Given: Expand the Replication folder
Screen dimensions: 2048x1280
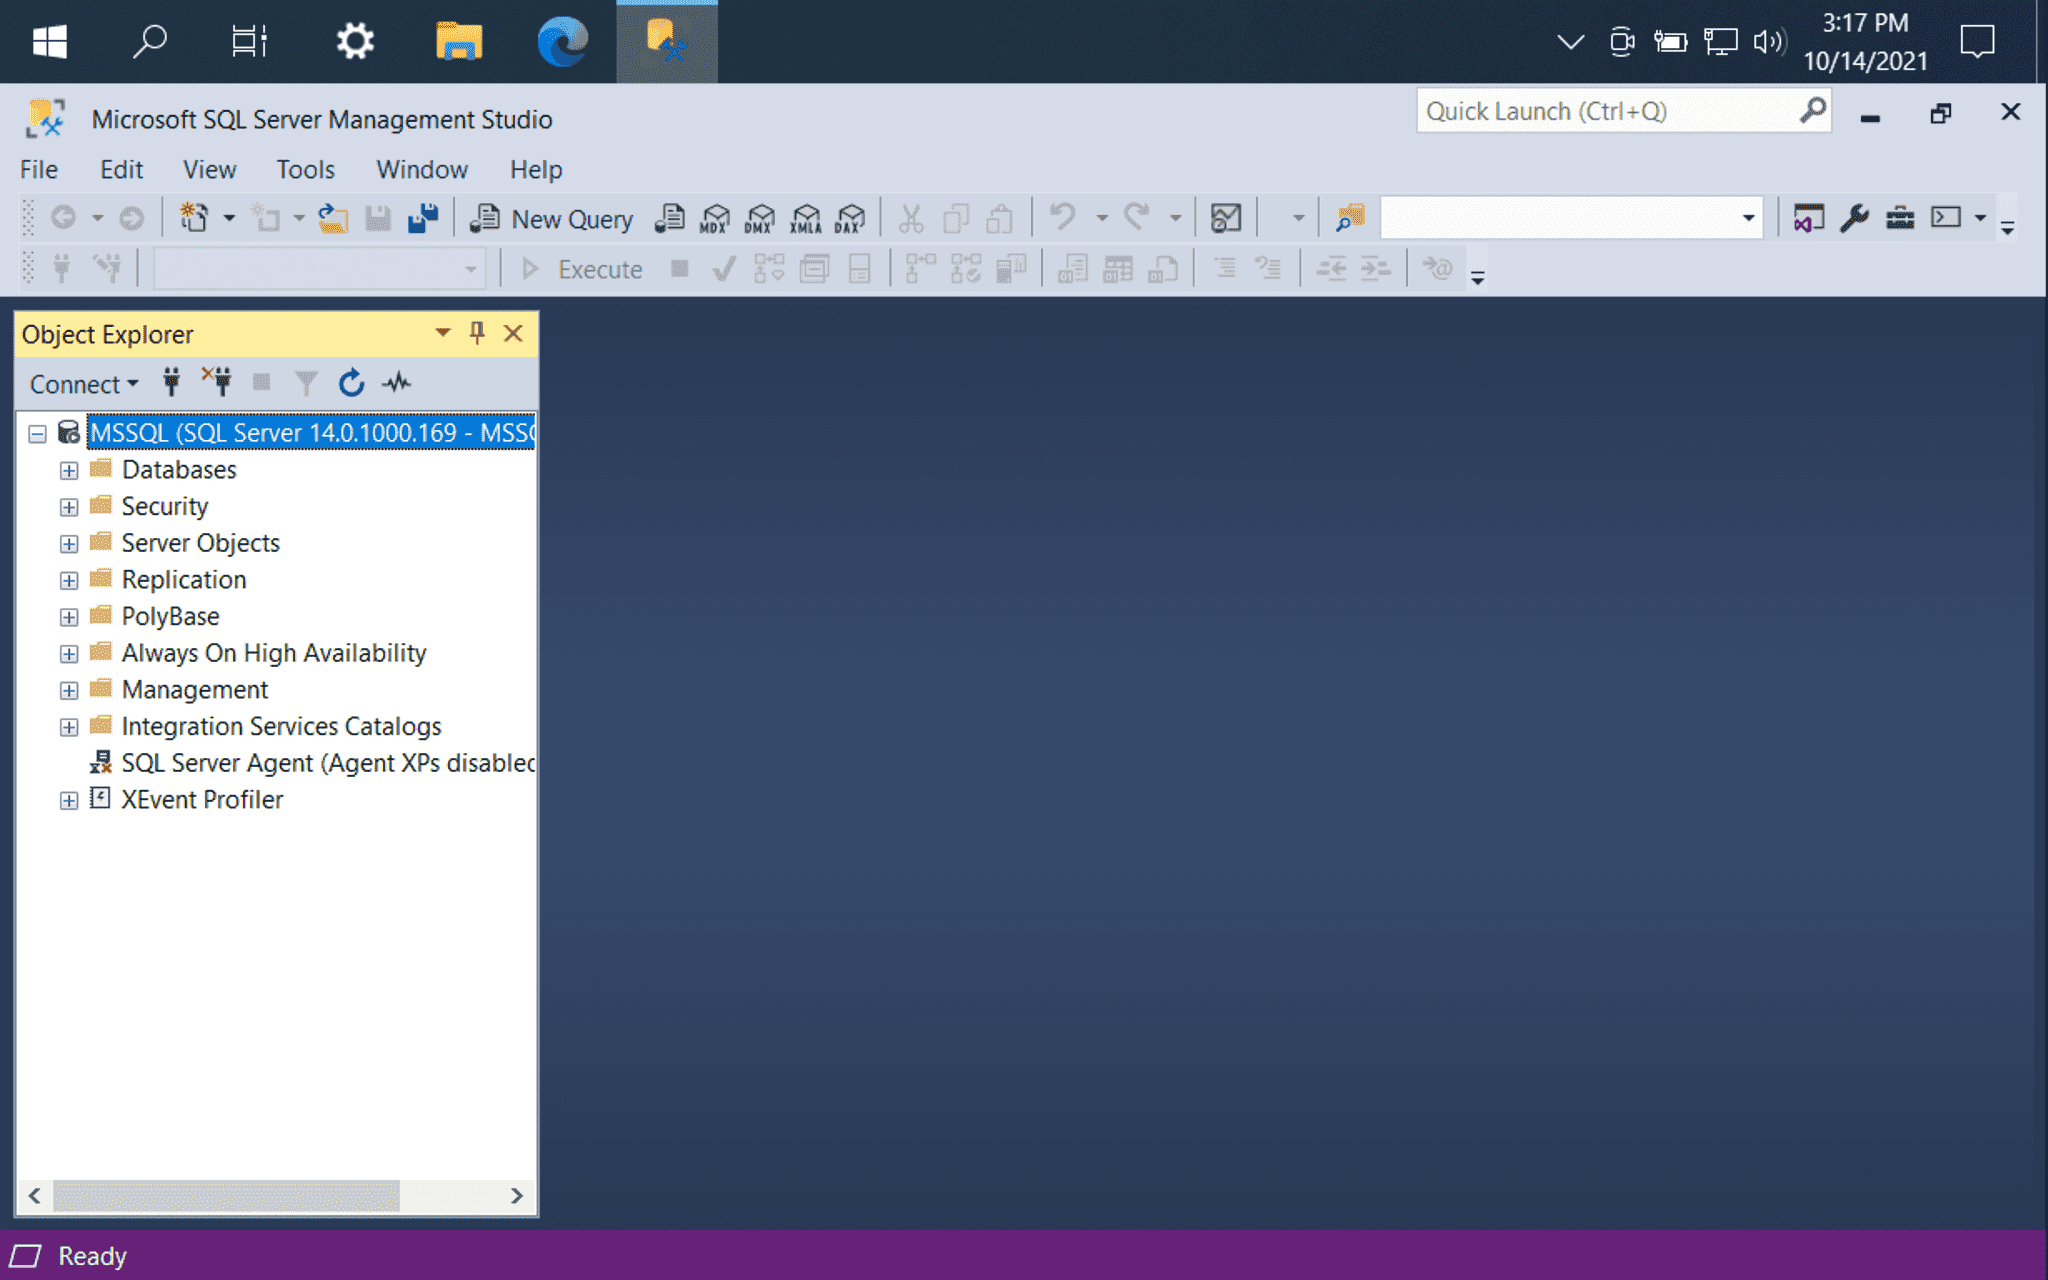Looking at the screenshot, I should [68, 581].
